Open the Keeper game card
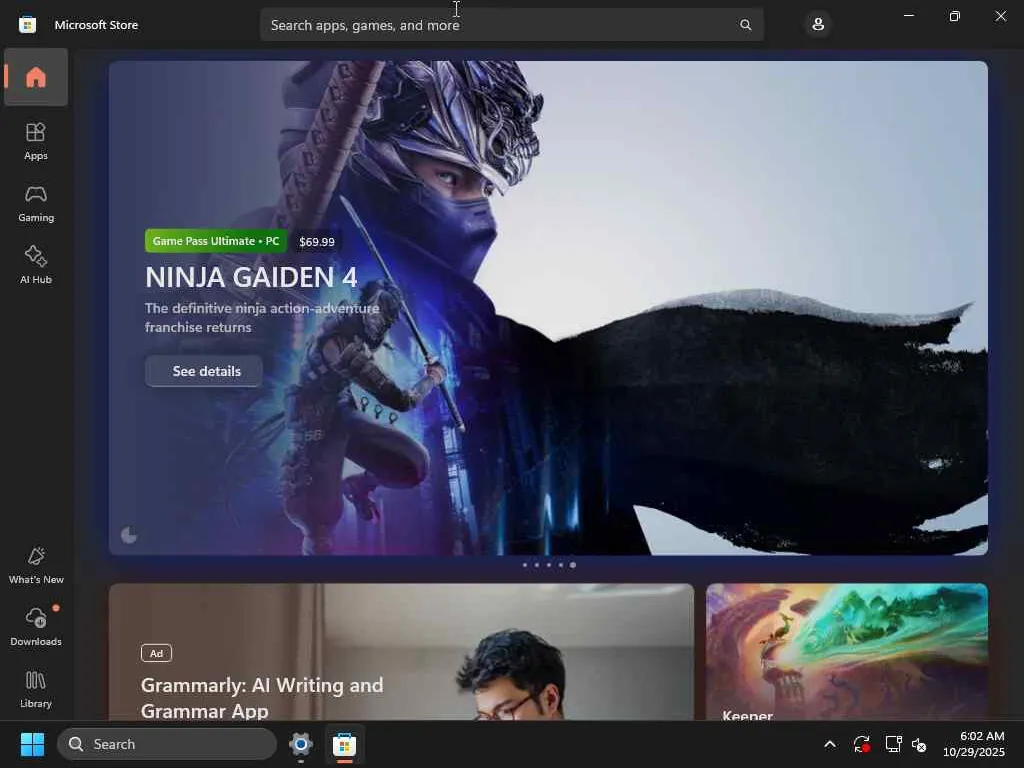 pyautogui.click(x=846, y=652)
